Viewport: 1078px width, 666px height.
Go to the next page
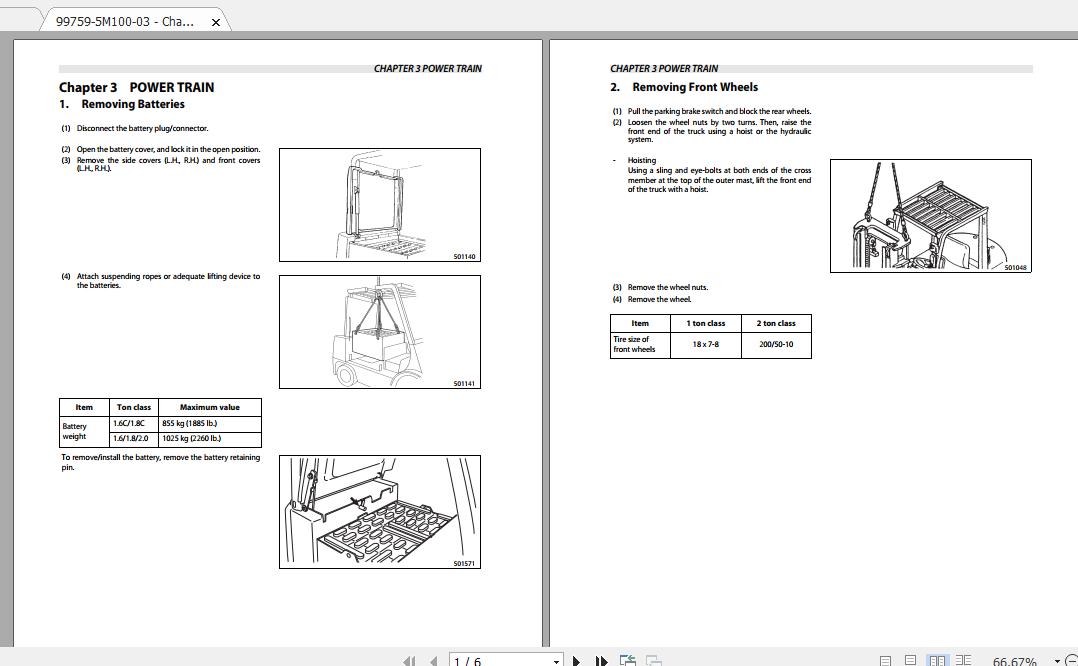[x=577, y=661]
